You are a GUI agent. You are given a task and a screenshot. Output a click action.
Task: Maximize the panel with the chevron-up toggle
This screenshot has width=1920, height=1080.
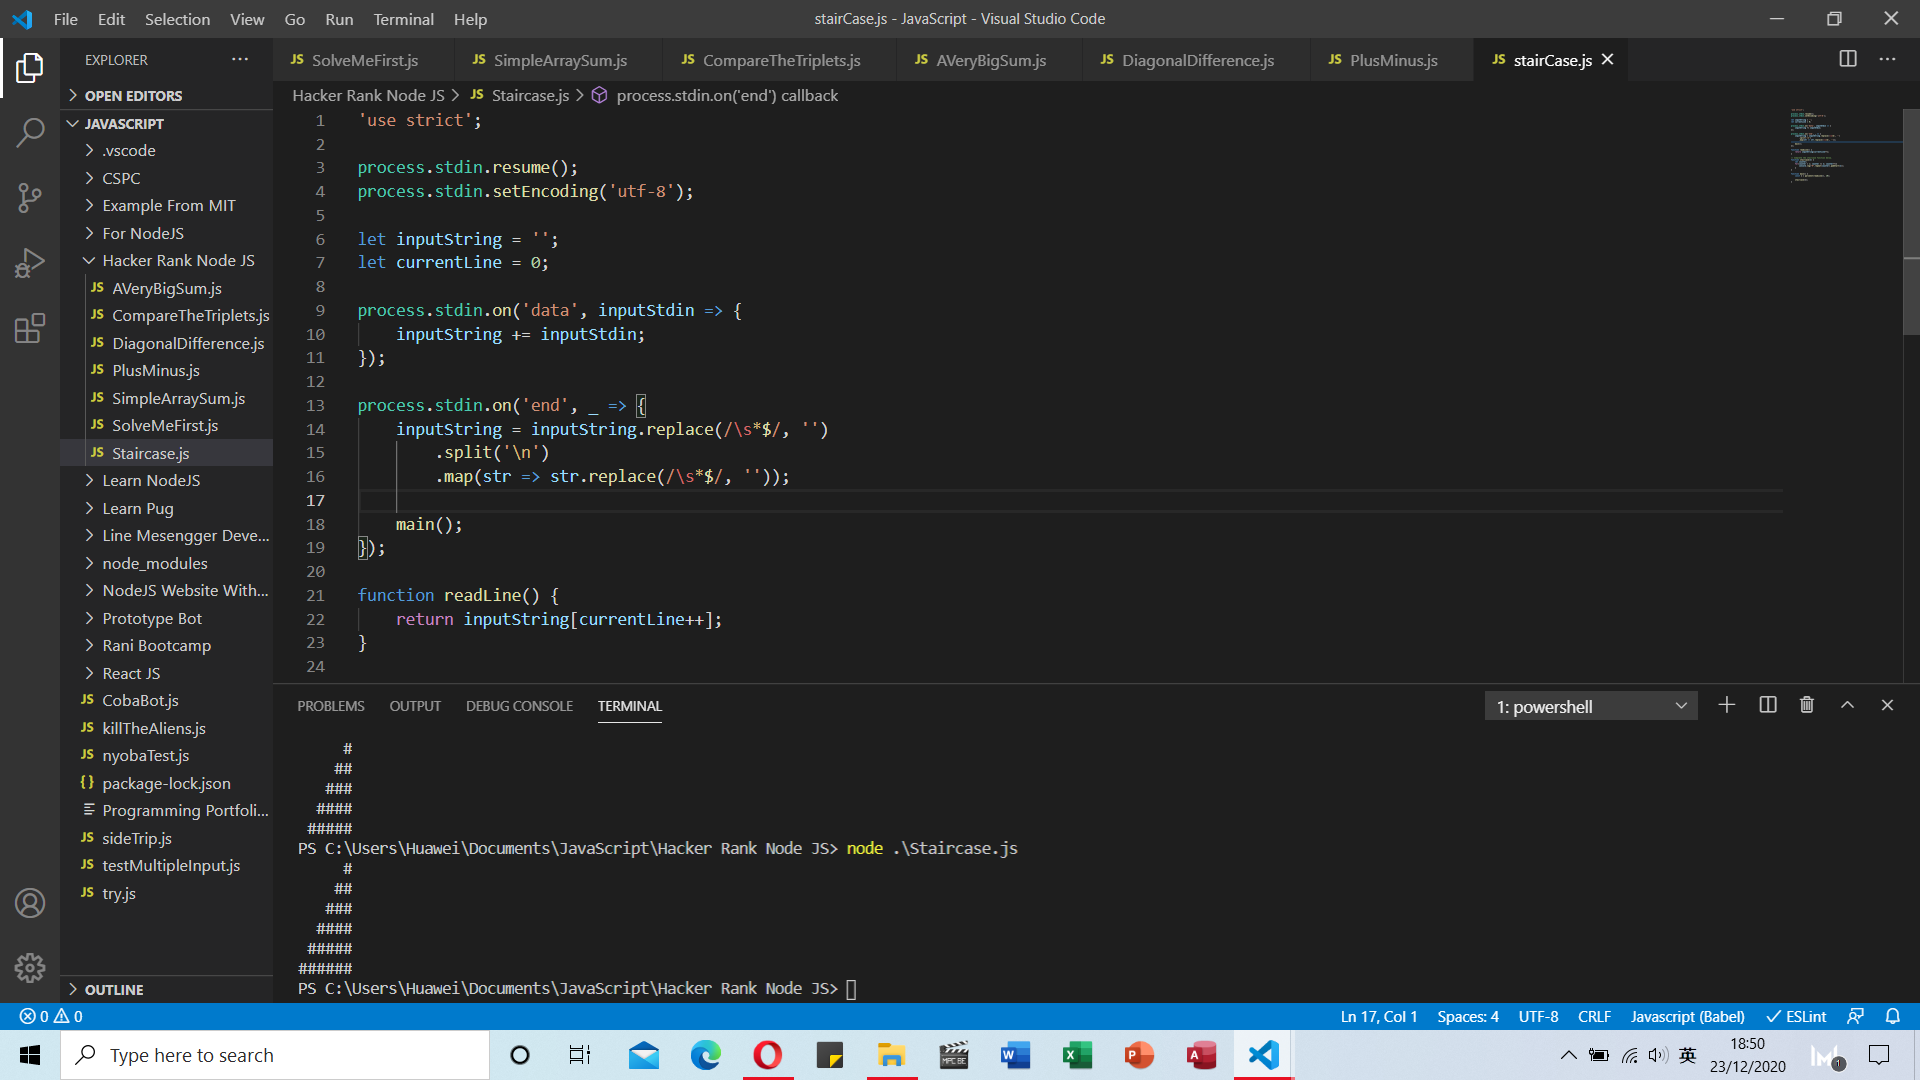[1847, 705]
